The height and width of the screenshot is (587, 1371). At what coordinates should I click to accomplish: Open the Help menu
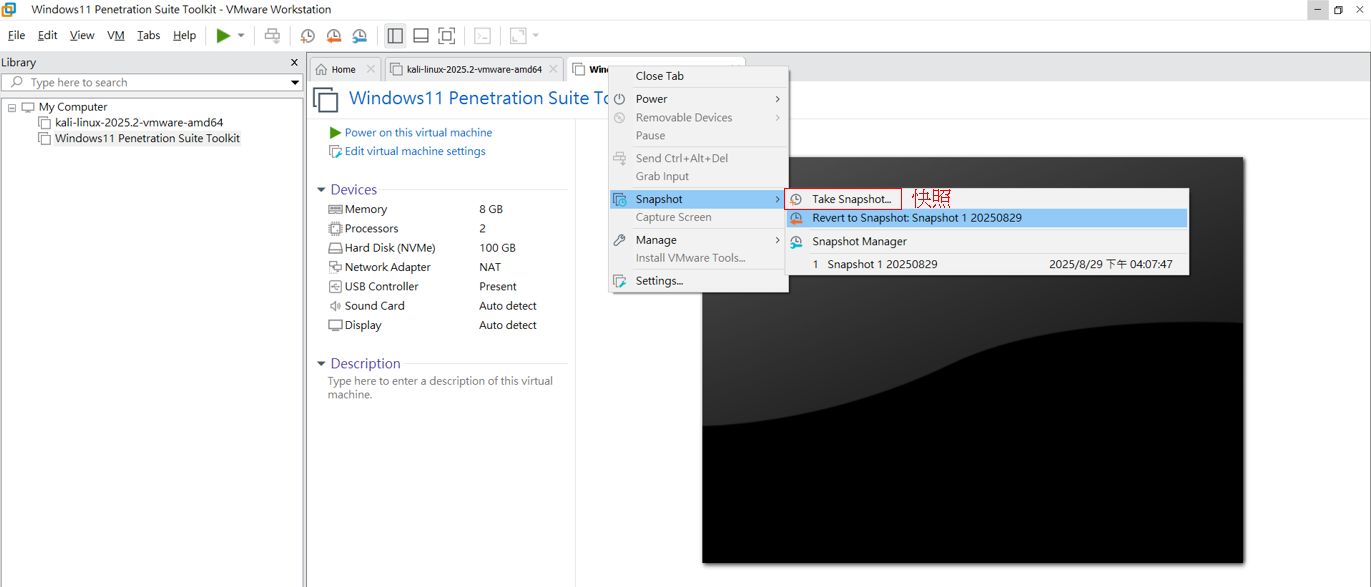(x=184, y=35)
